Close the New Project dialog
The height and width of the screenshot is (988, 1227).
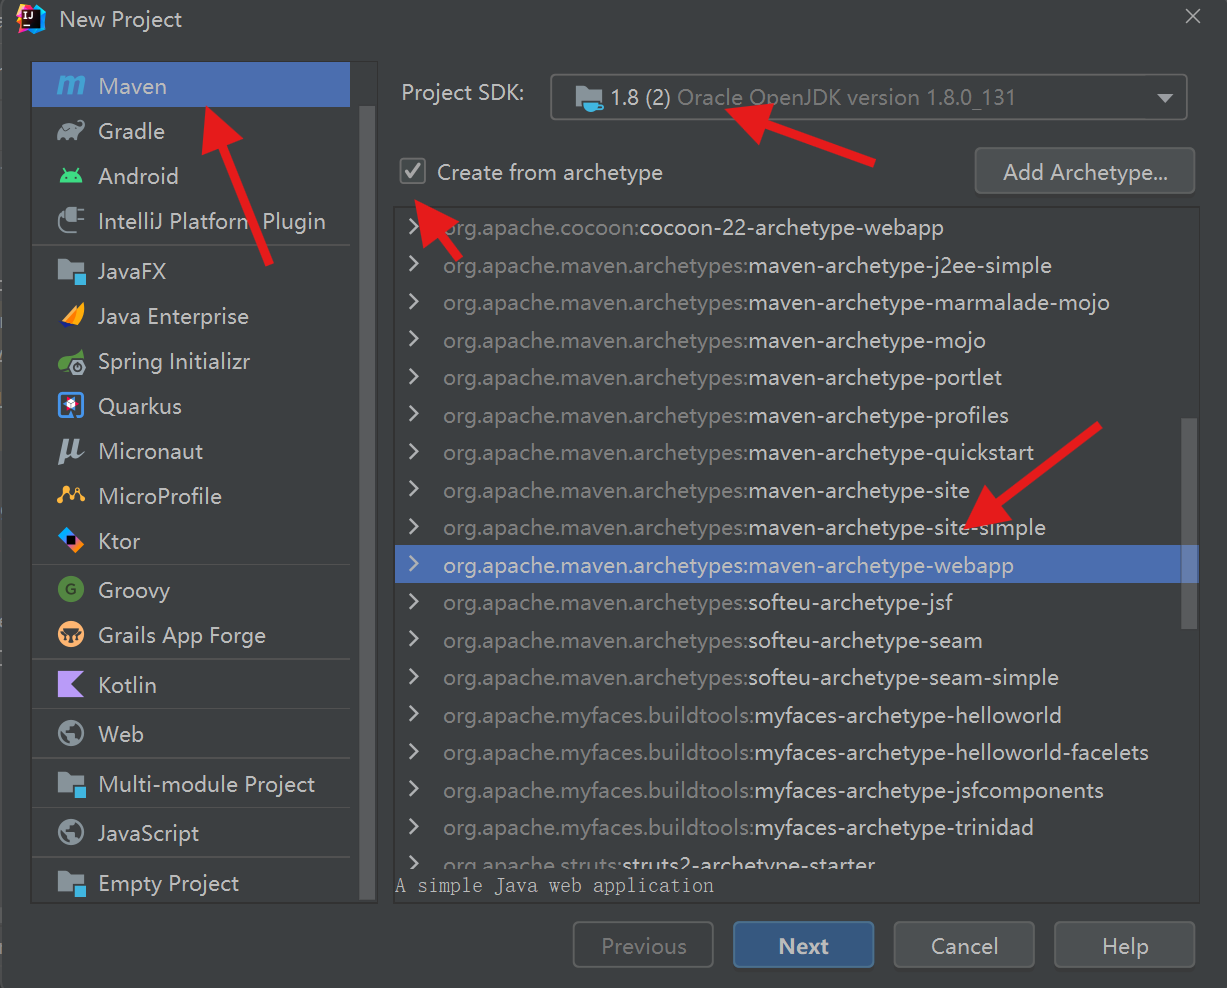[x=1192, y=16]
